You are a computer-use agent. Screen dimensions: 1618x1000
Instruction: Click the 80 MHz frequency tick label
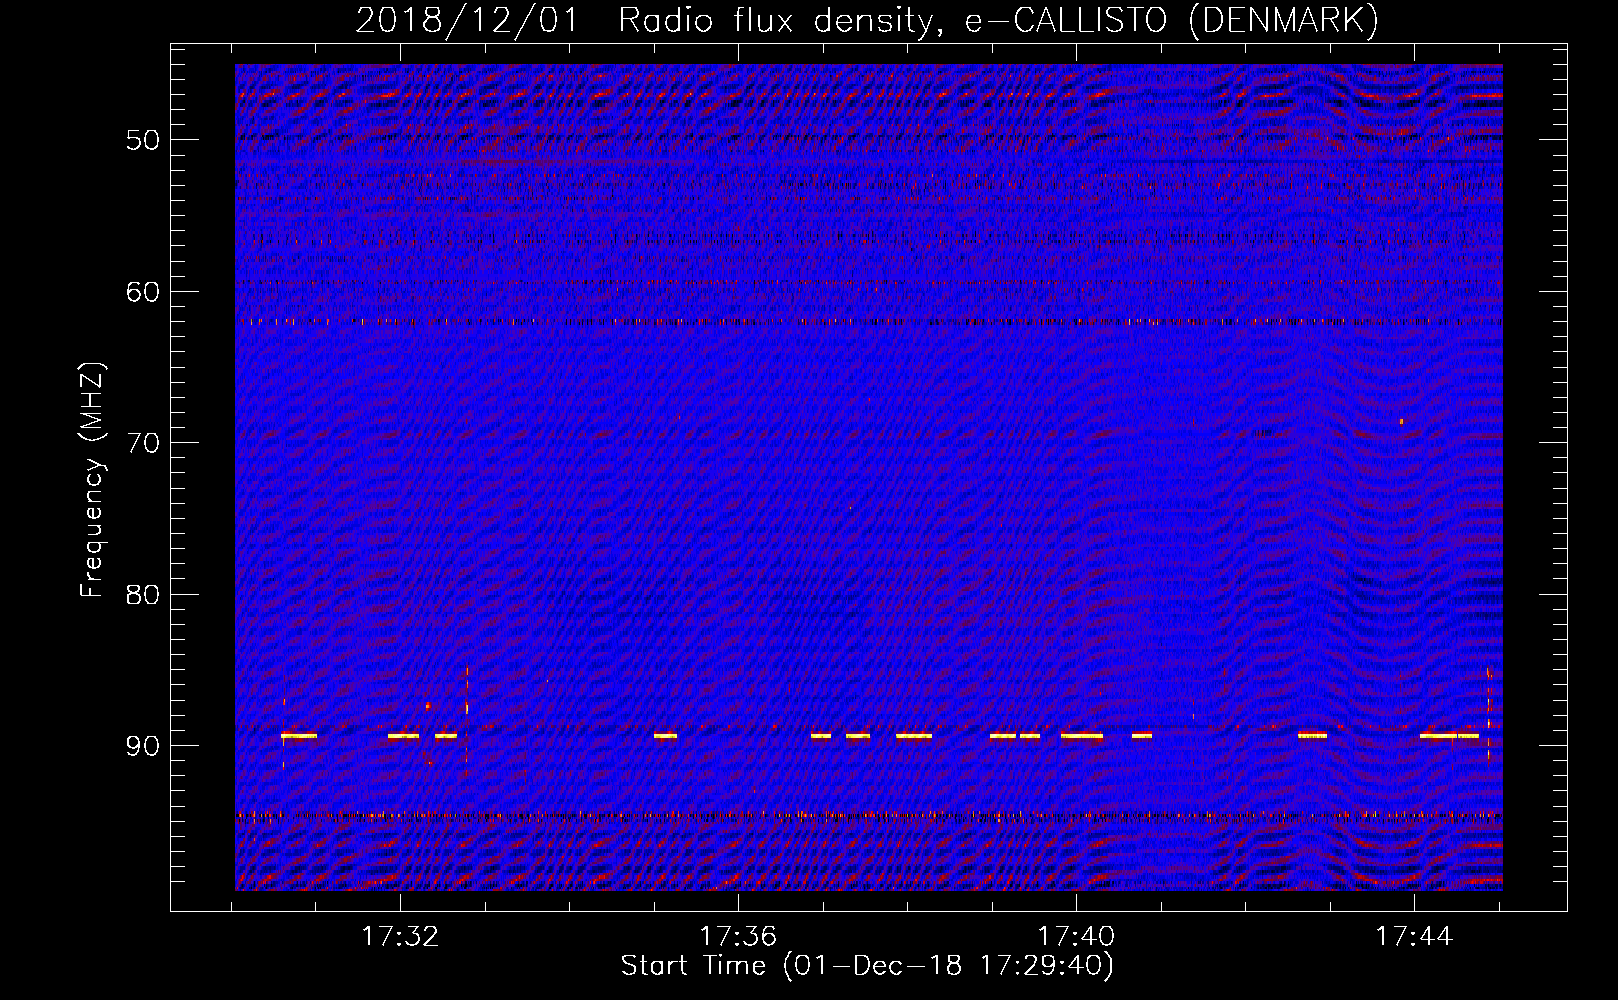[x=142, y=595]
